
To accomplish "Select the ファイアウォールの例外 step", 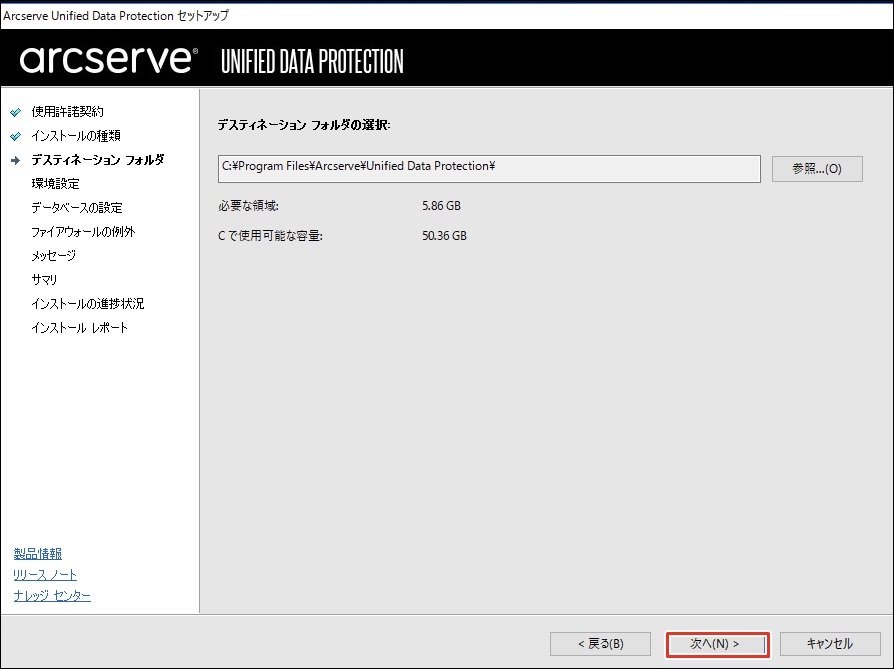I will click(x=83, y=232).
